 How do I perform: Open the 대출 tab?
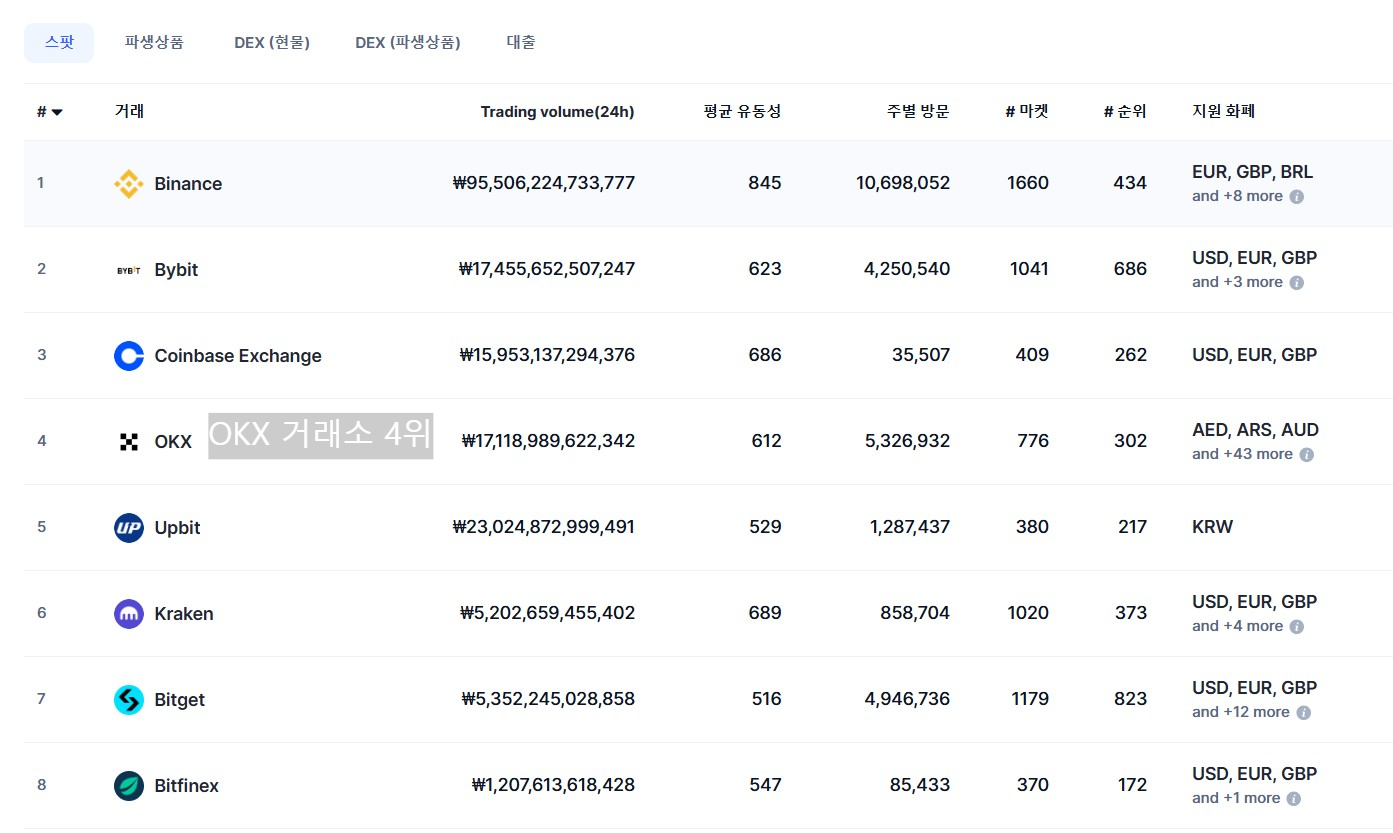click(x=521, y=43)
